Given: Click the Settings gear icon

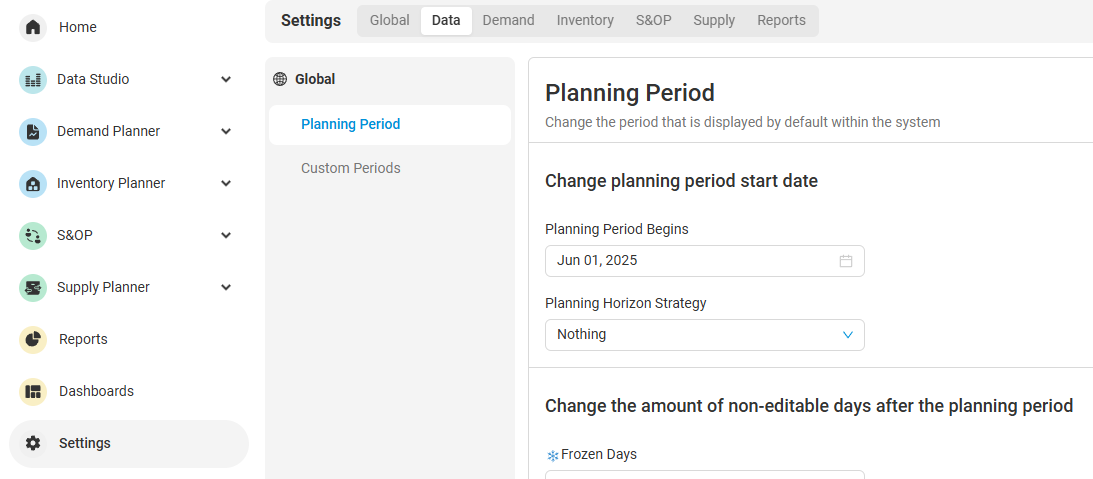Looking at the screenshot, I should 33,443.
